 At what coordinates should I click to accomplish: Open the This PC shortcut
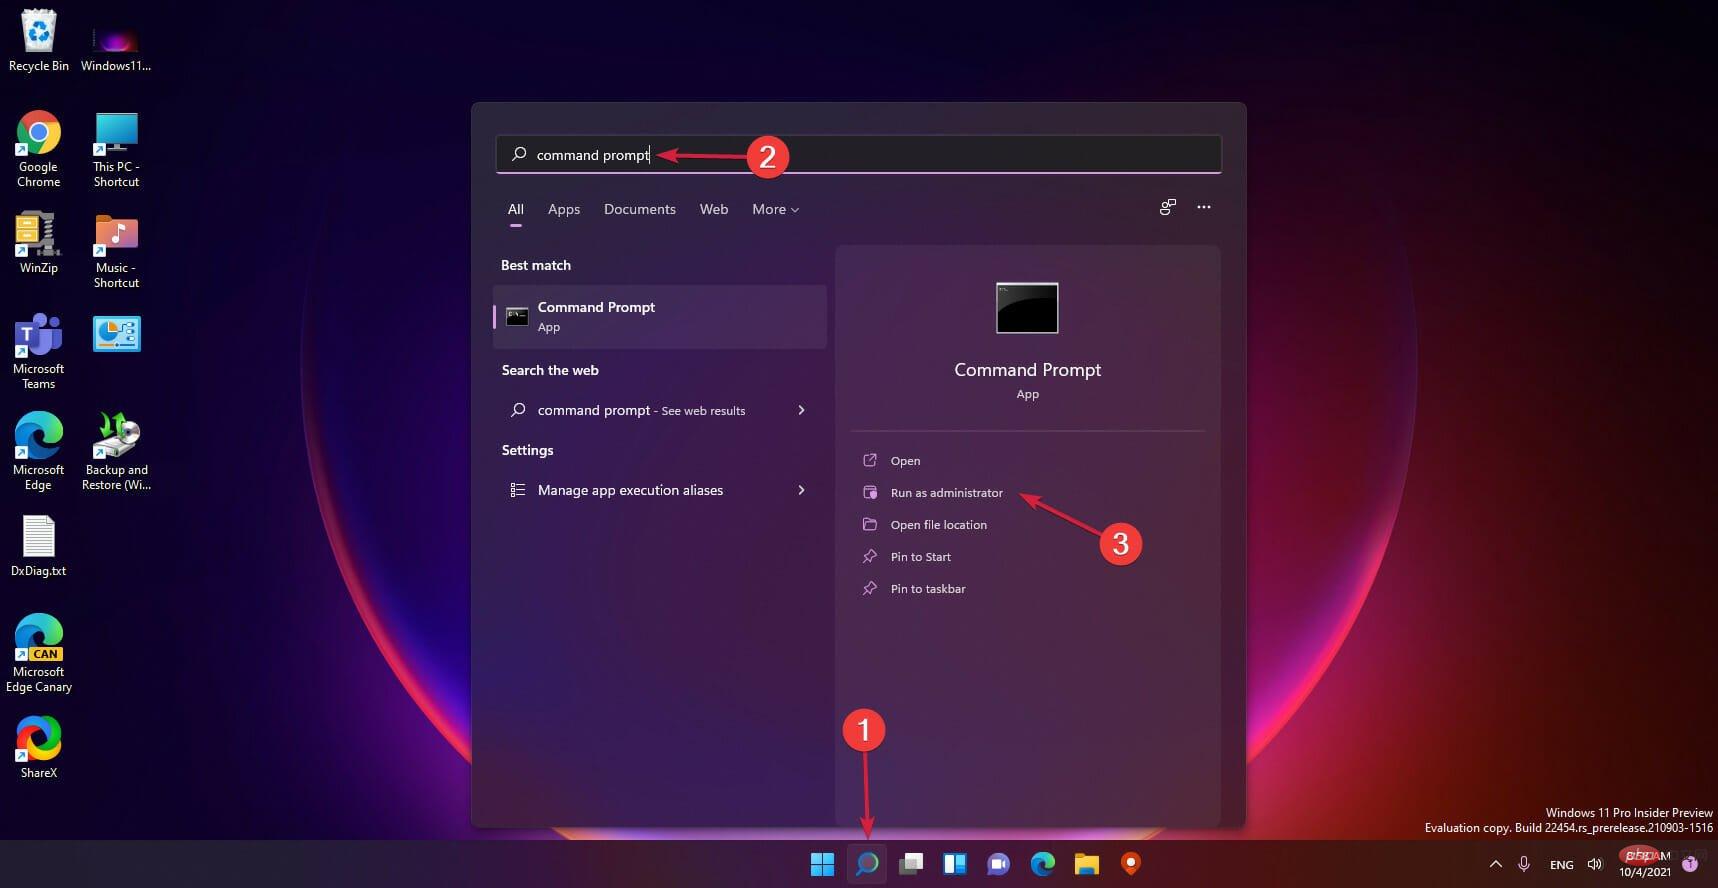[x=116, y=148]
